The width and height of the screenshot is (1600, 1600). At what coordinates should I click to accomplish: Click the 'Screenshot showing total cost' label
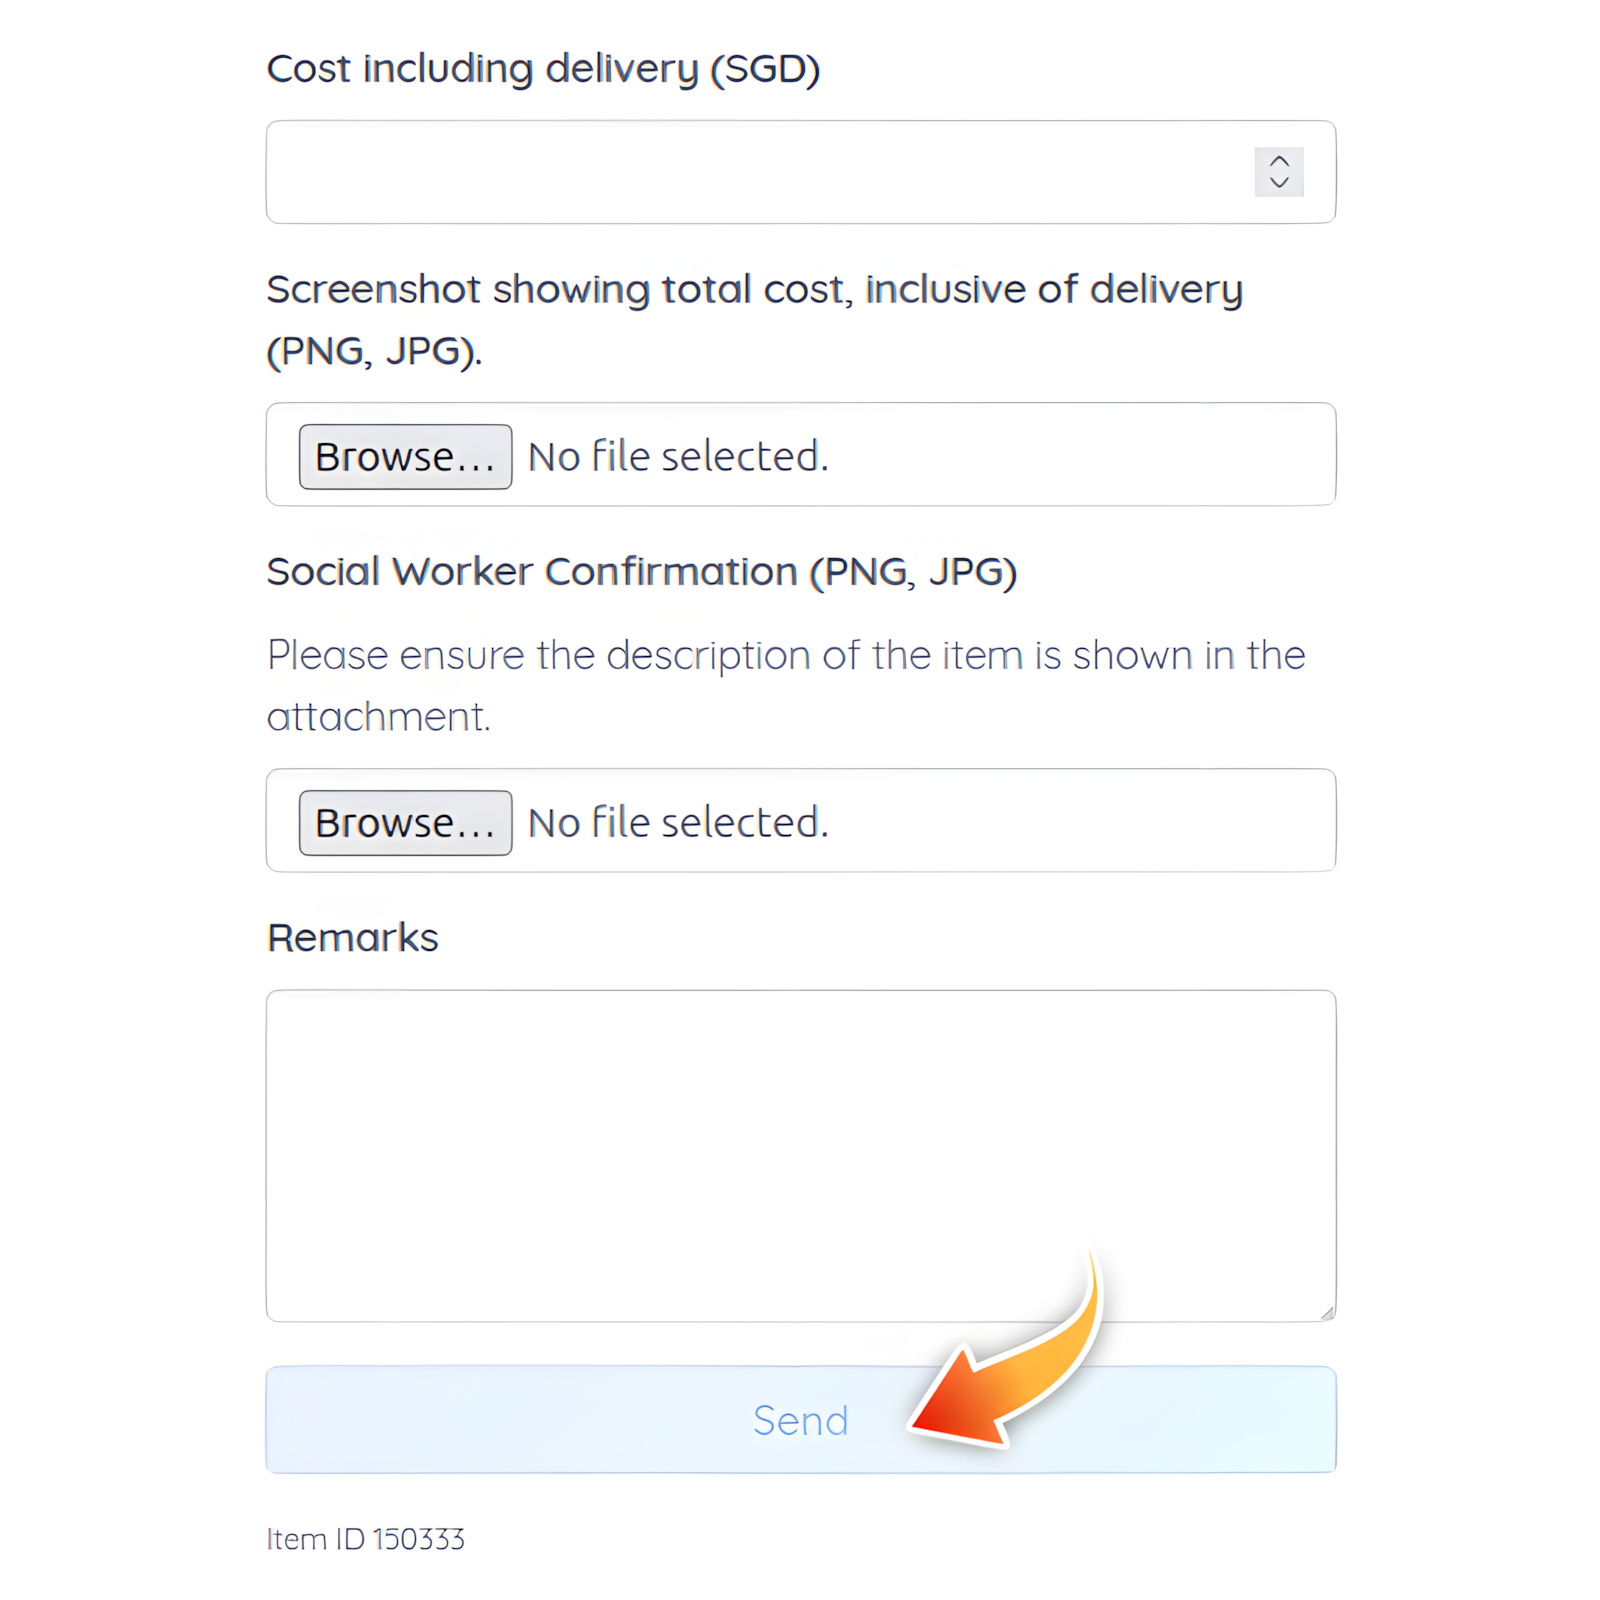(x=754, y=289)
